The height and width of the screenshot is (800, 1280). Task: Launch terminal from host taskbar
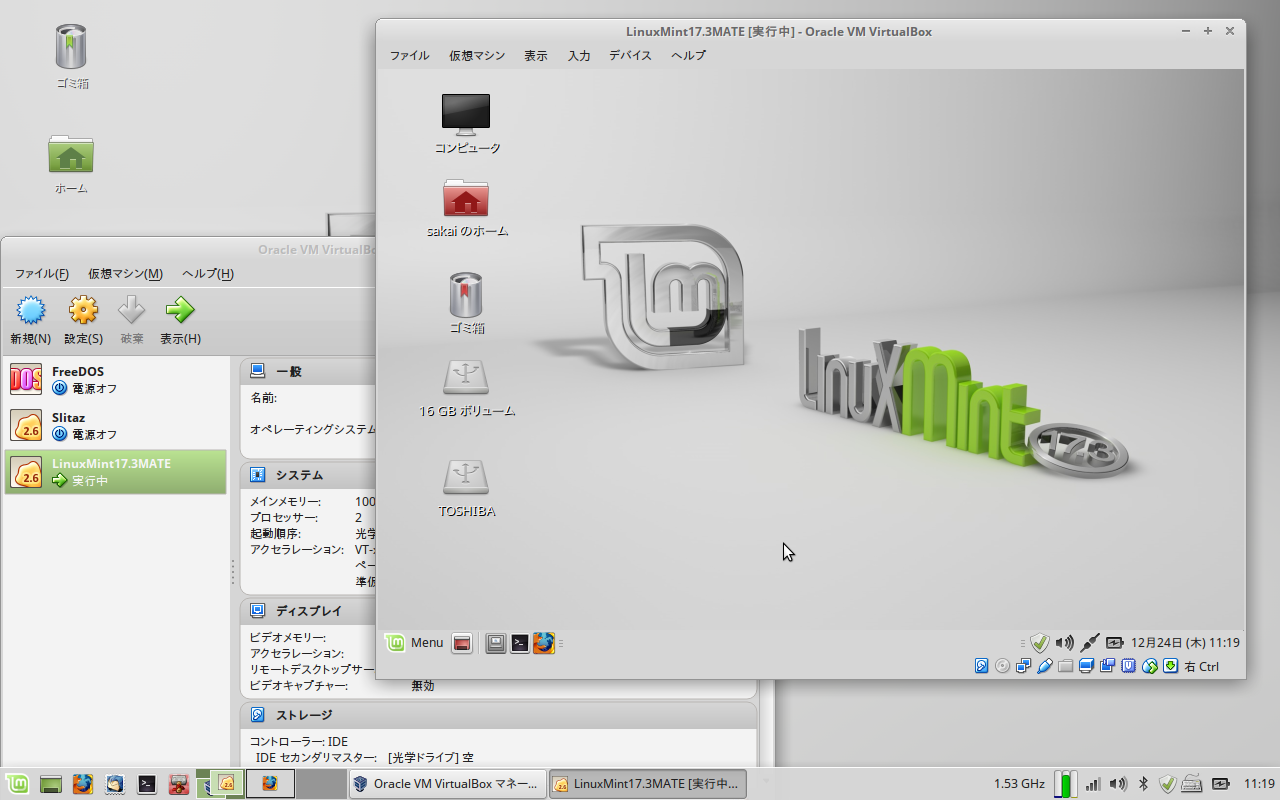click(x=147, y=784)
